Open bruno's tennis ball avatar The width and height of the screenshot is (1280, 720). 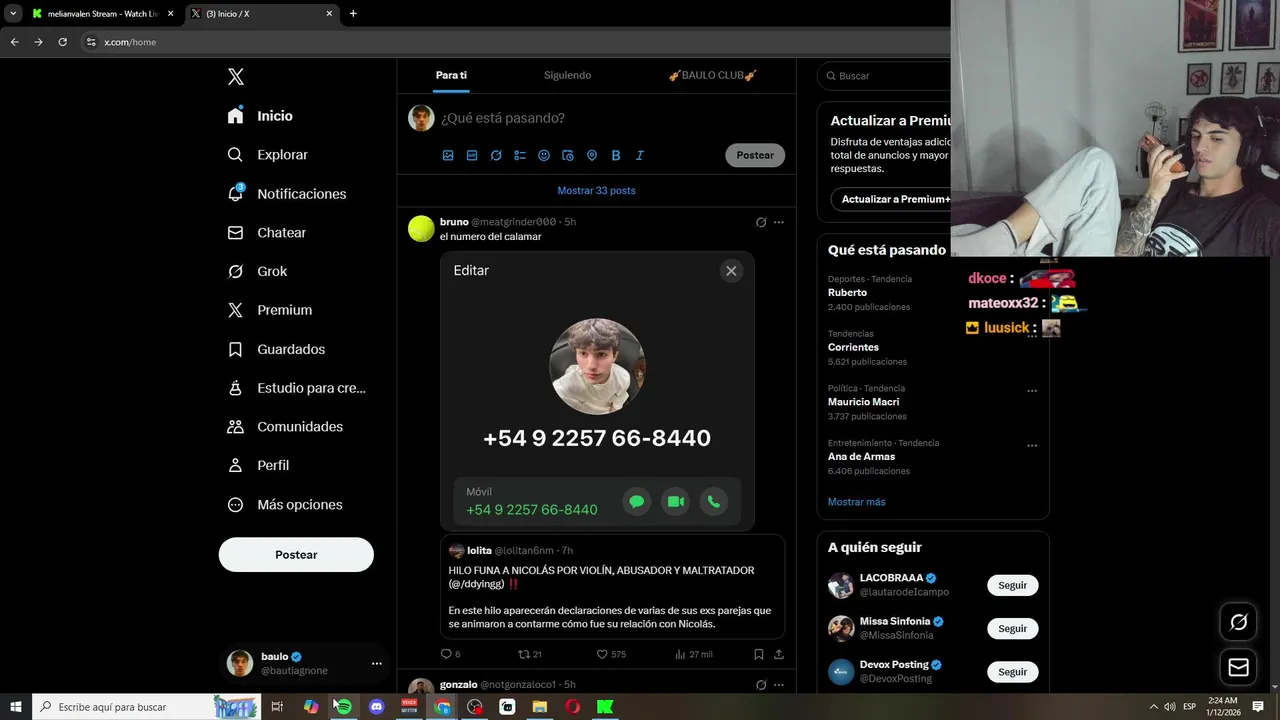click(x=421, y=229)
